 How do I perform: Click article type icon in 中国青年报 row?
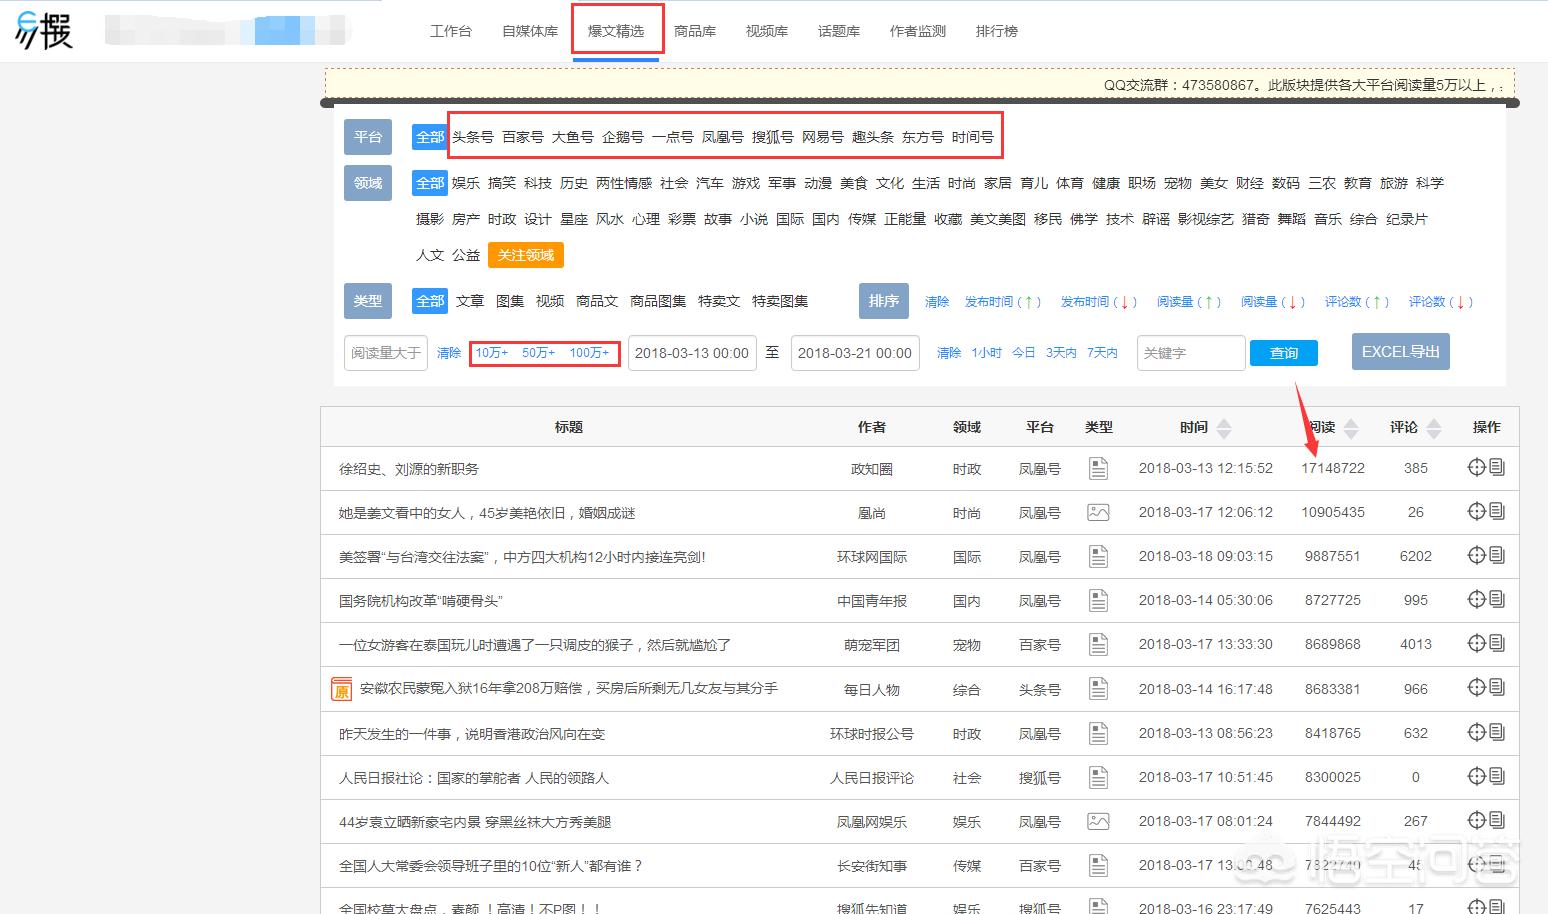point(1098,600)
